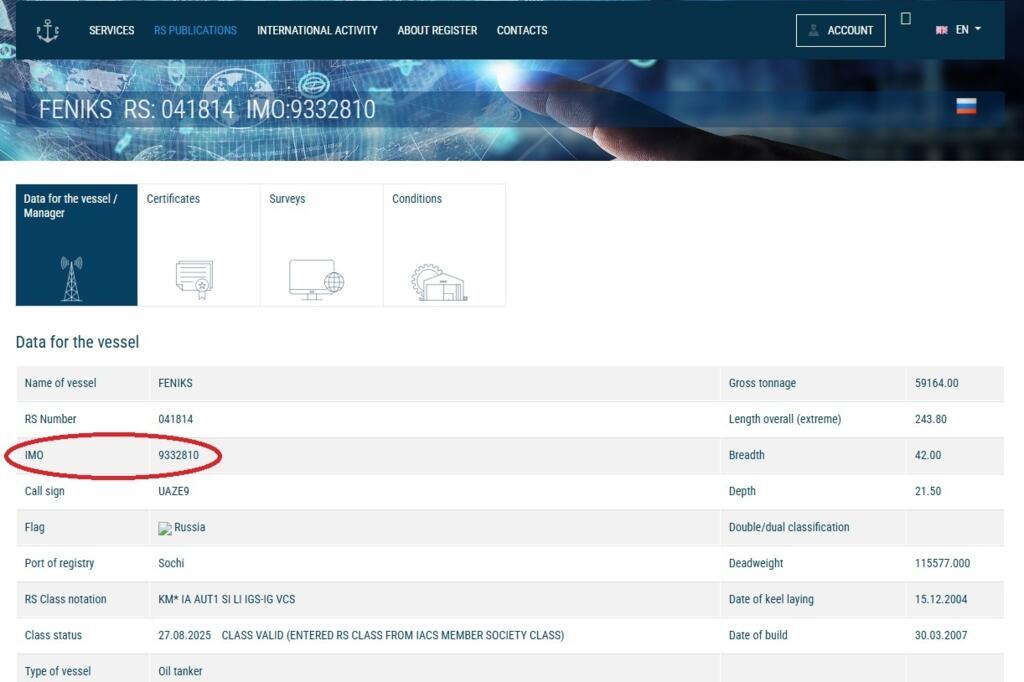Click the small icon beside Account button
The height and width of the screenshot is (682, 1024).
click(x=906, y=19)
